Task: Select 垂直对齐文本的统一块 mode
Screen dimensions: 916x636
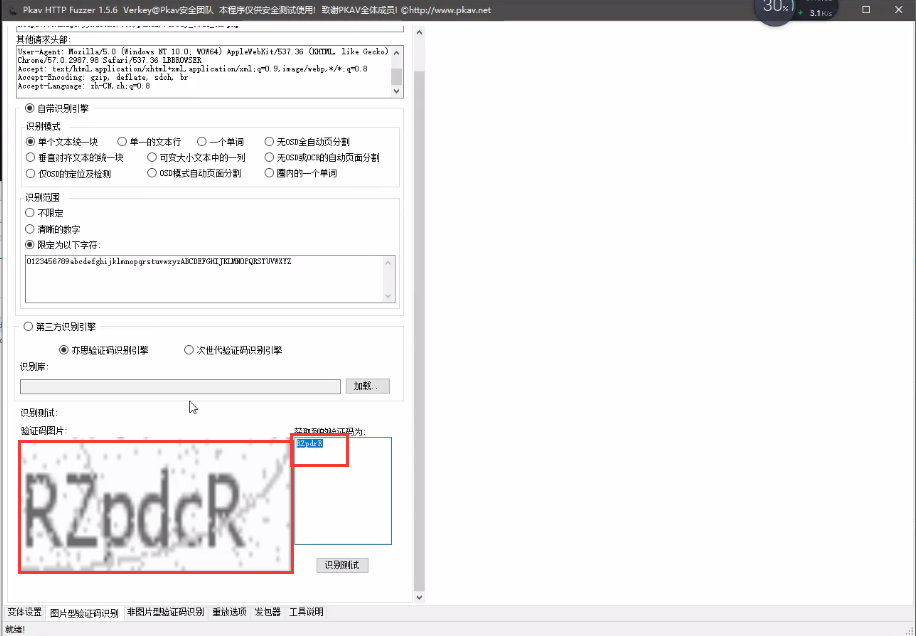Action: pos(30,157)
